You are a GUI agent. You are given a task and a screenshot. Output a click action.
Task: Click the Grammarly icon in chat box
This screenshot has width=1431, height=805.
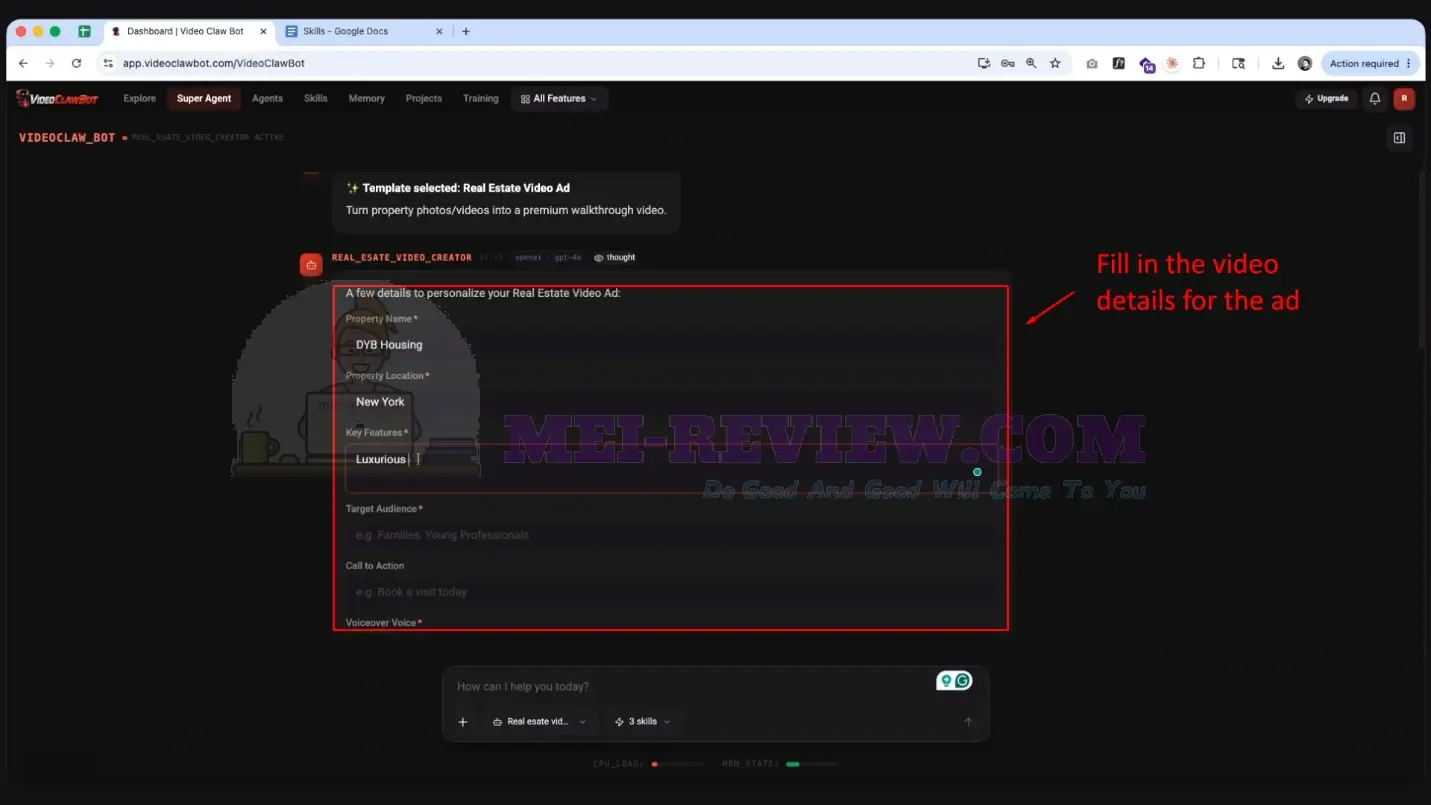point(963,681)
